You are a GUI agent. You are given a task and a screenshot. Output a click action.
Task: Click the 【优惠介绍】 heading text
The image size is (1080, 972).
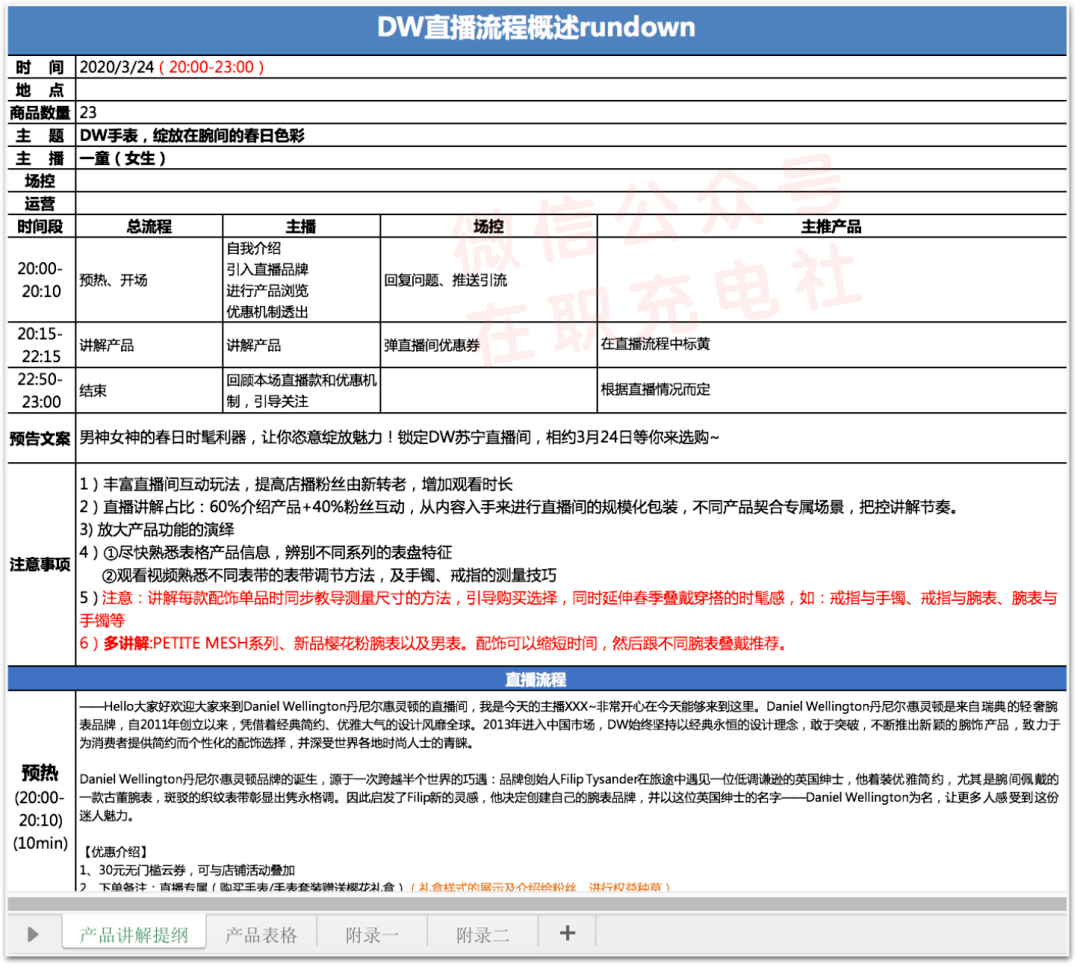click(x=114, y=851)
